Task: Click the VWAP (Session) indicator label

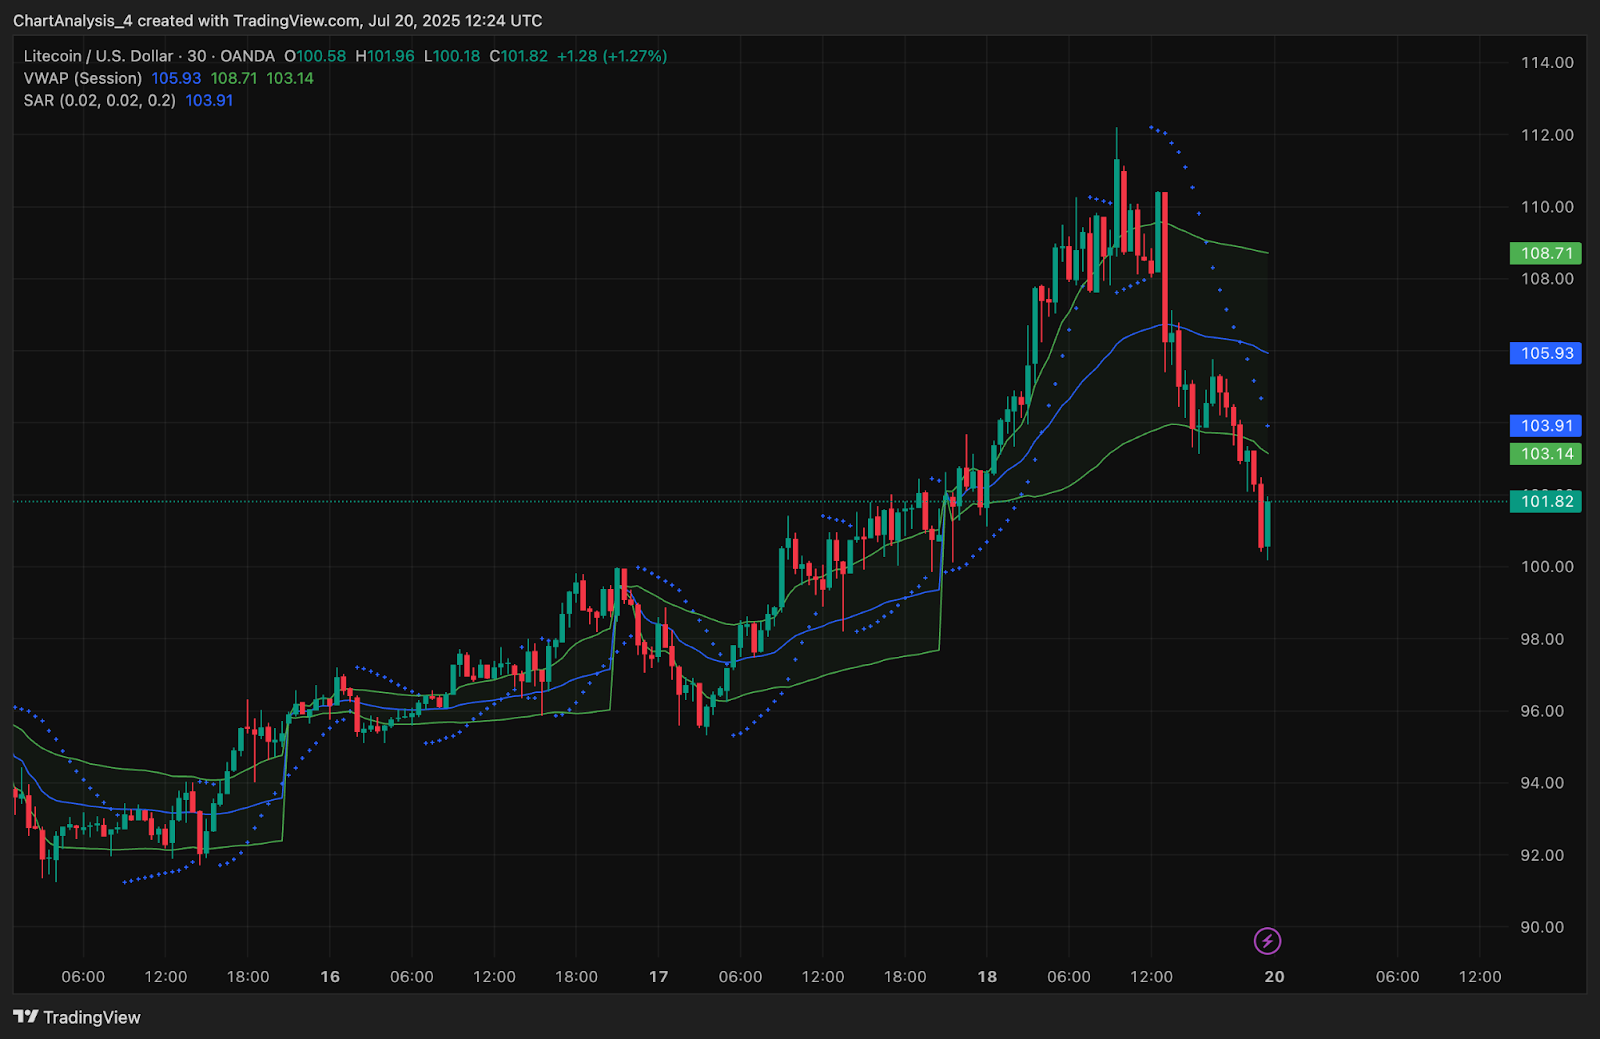Action: click(x=83, y=78)
